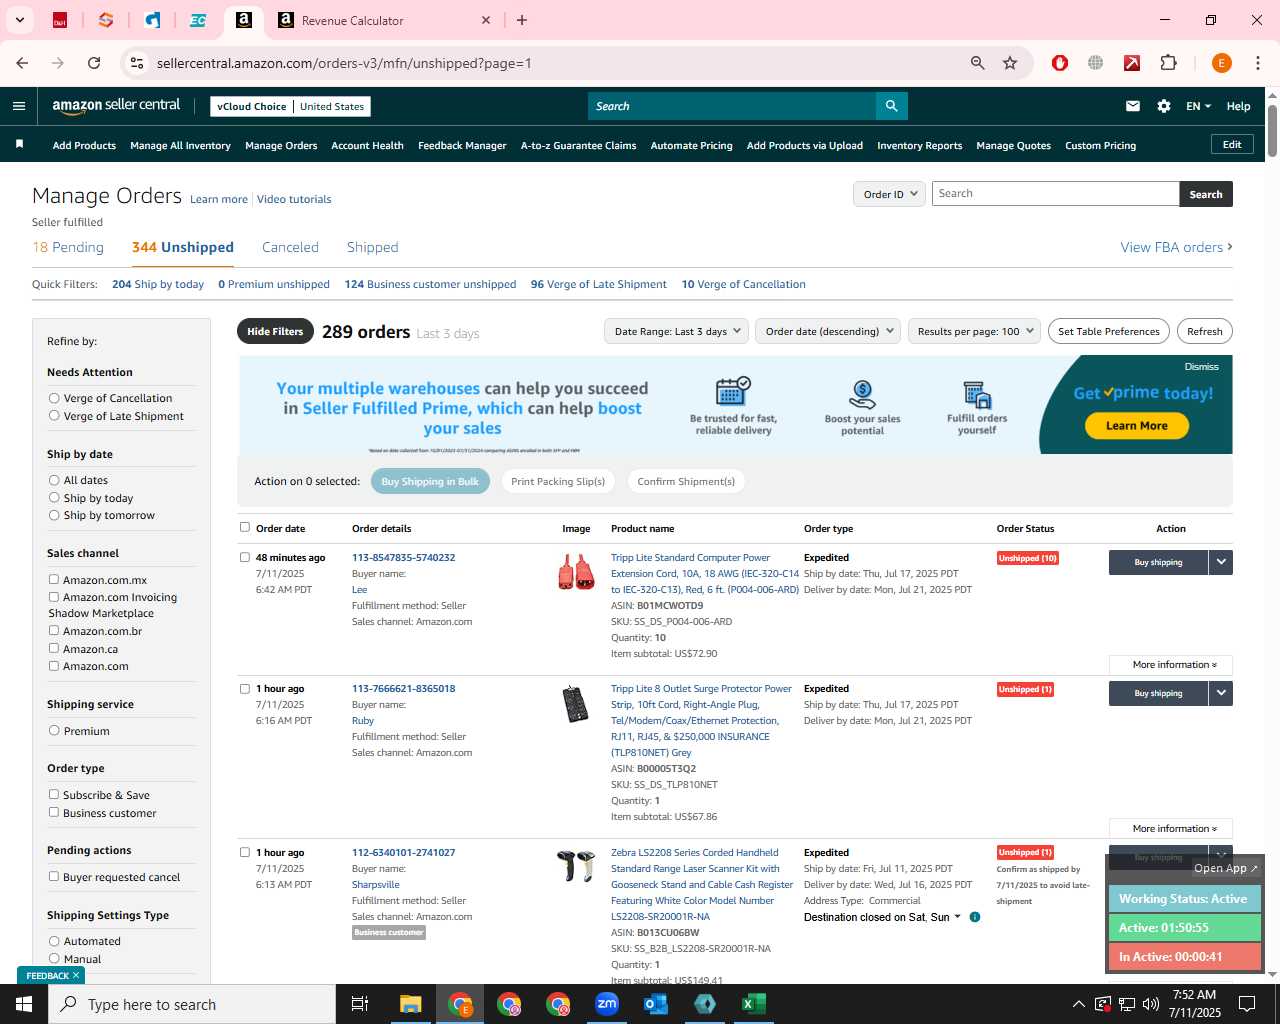Select Ship by today radio option

pos(54,498)
